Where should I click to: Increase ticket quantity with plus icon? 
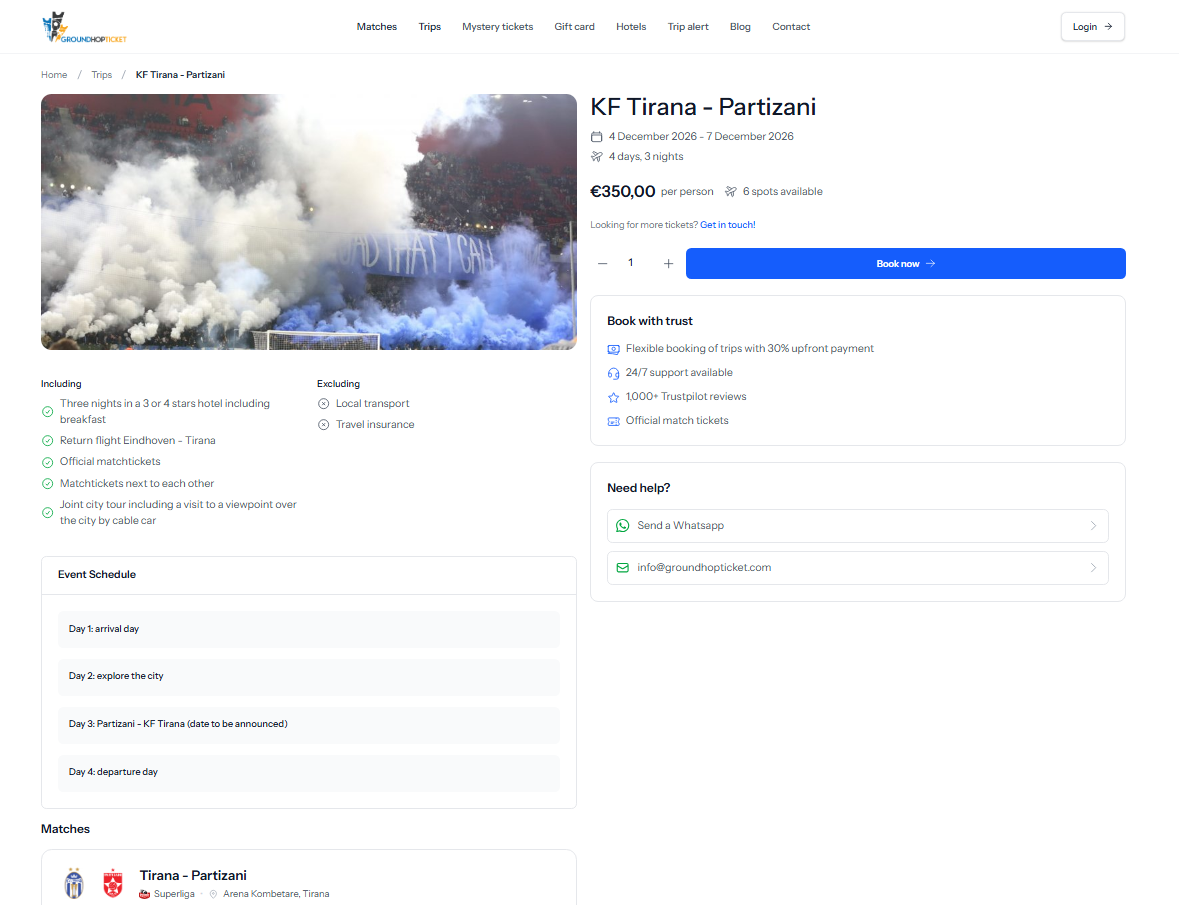pyautogui.click(x=668, y=264)
